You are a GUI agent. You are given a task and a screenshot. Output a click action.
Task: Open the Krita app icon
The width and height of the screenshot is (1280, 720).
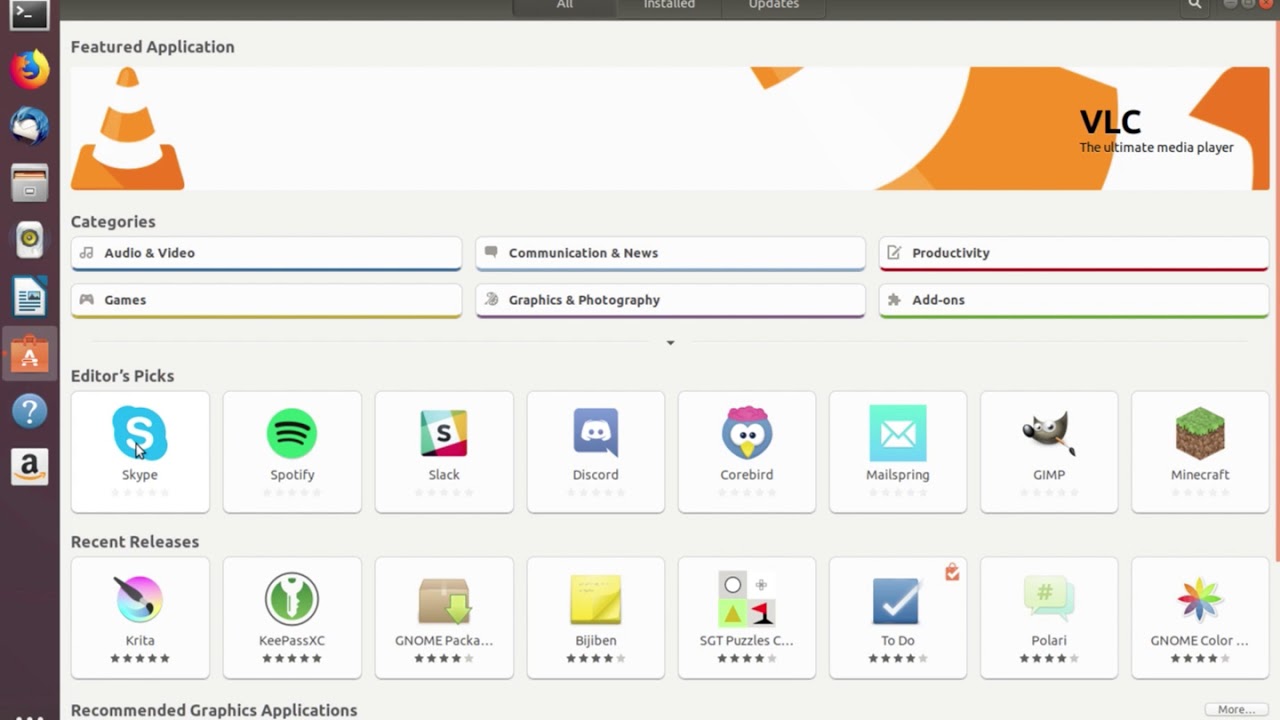(x=140, y=599)
